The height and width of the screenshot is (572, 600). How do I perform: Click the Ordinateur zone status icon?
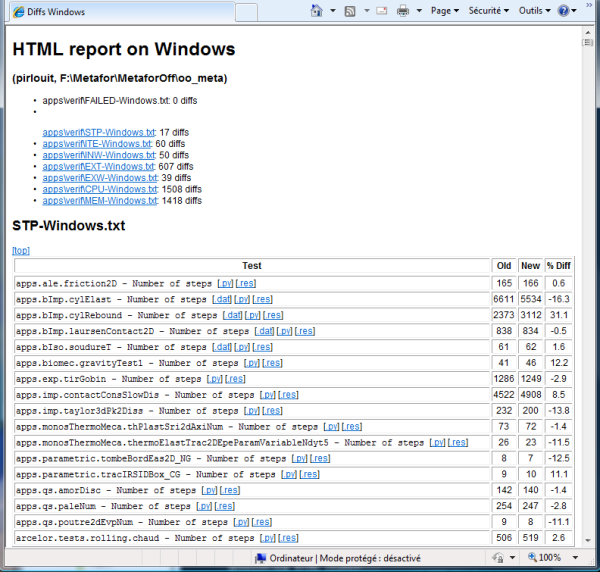(x=261, y=558)
